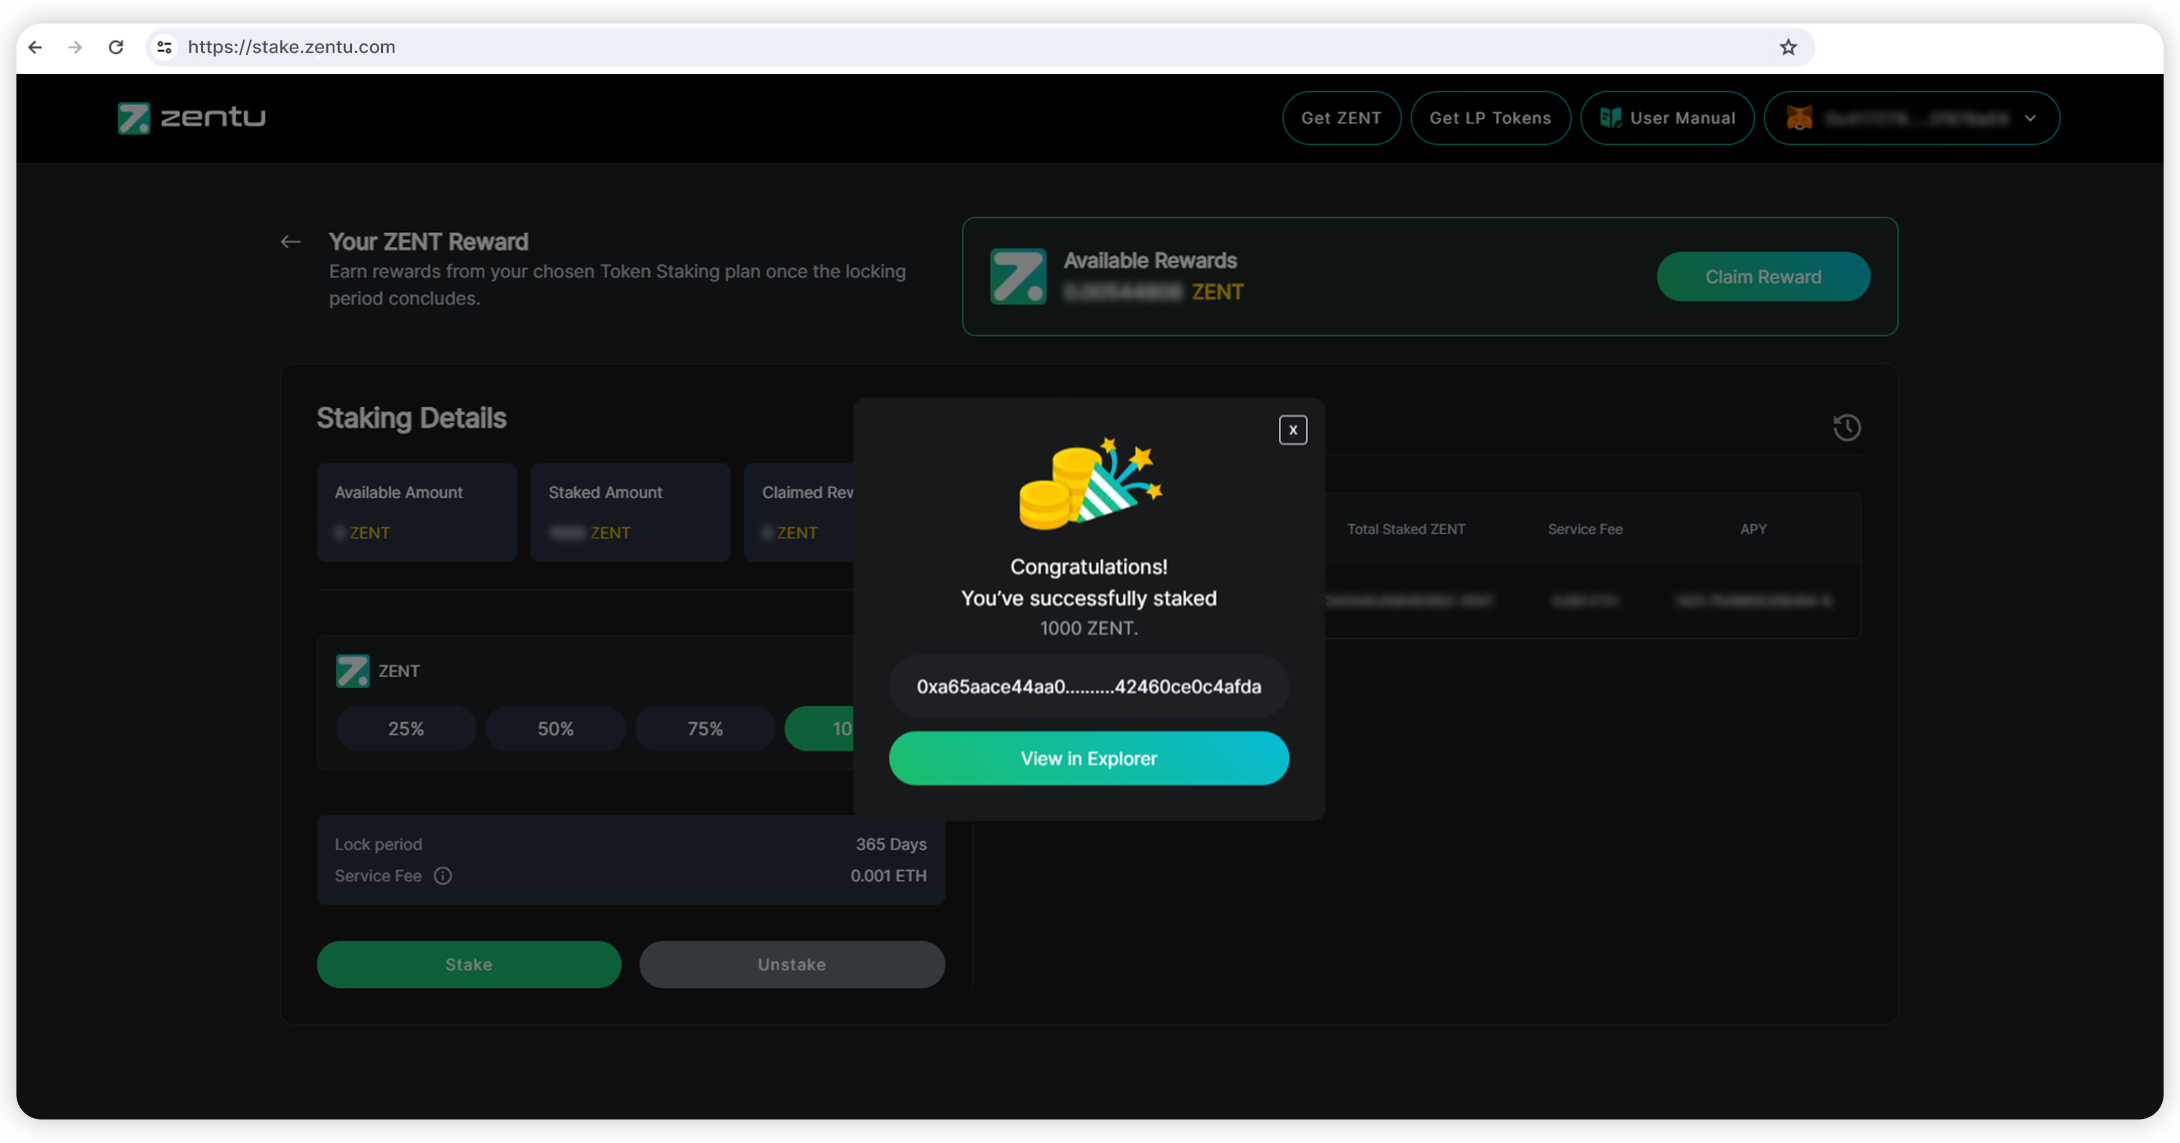This screenshot has height=1143, width=2180.
Task: Select the 75% amount option
Action: [705, 729]
